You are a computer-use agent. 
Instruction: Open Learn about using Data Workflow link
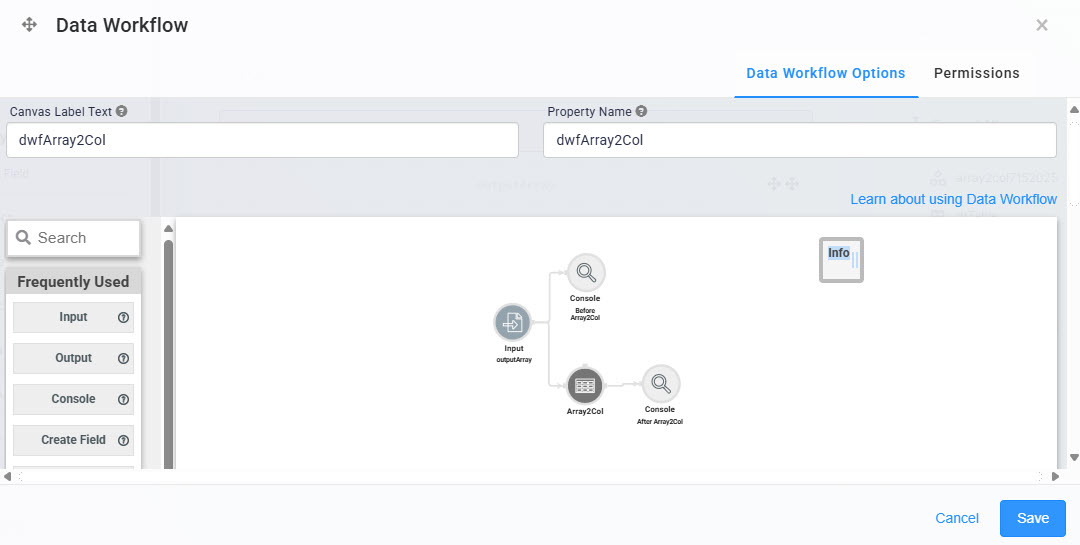click(953, 199)
